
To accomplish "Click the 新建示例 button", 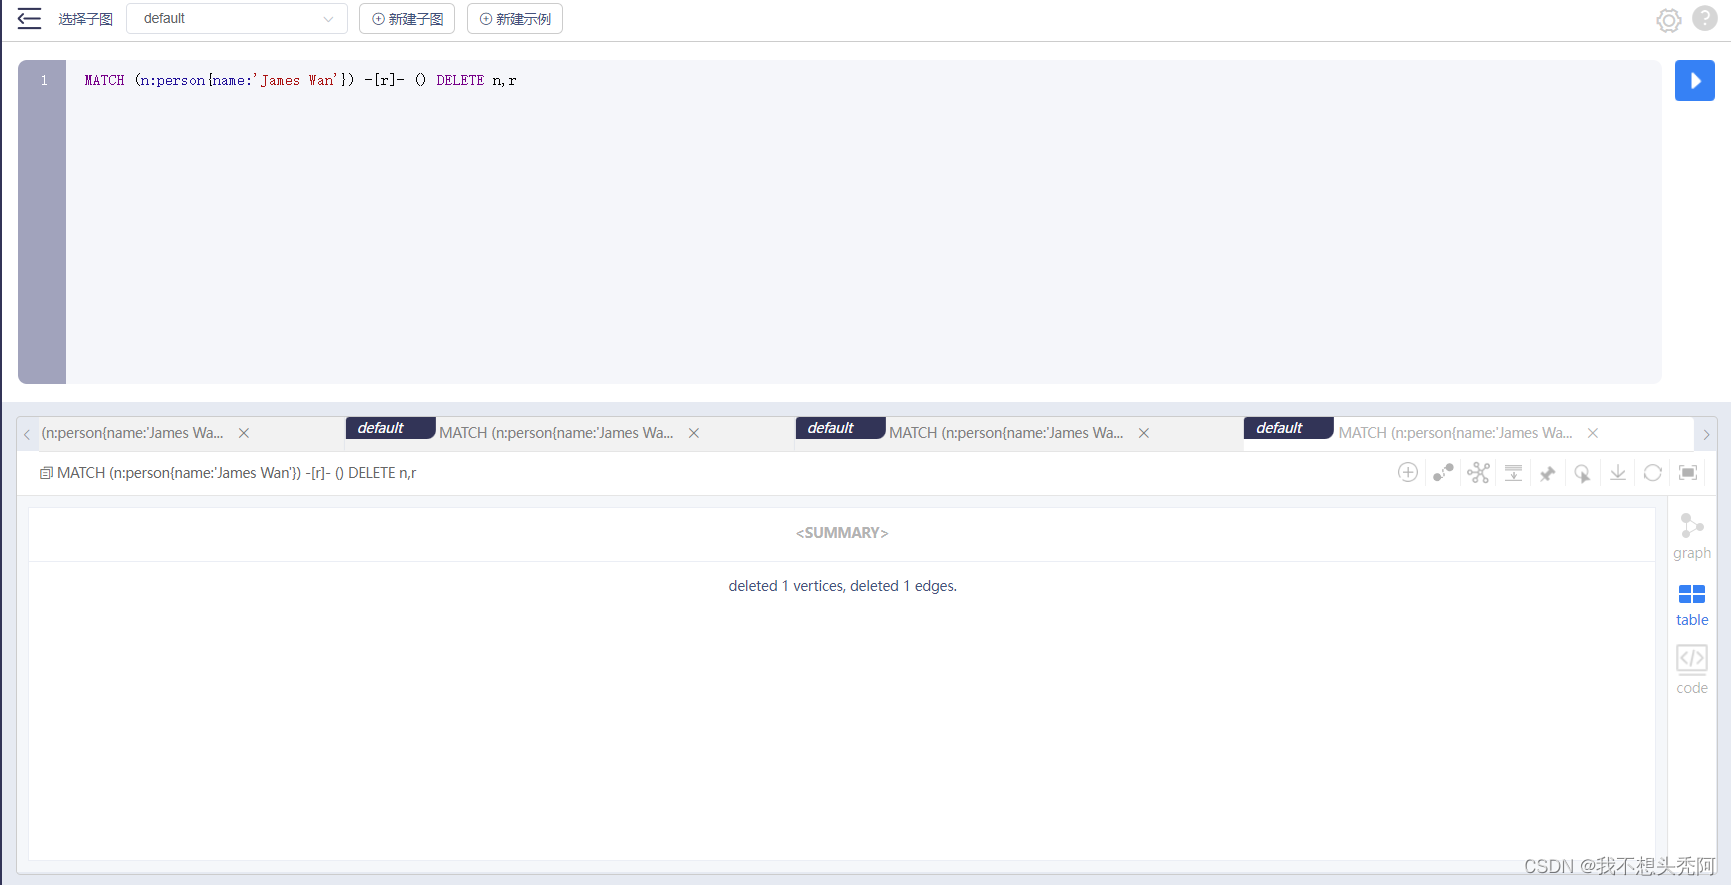I will pos(515,19).
